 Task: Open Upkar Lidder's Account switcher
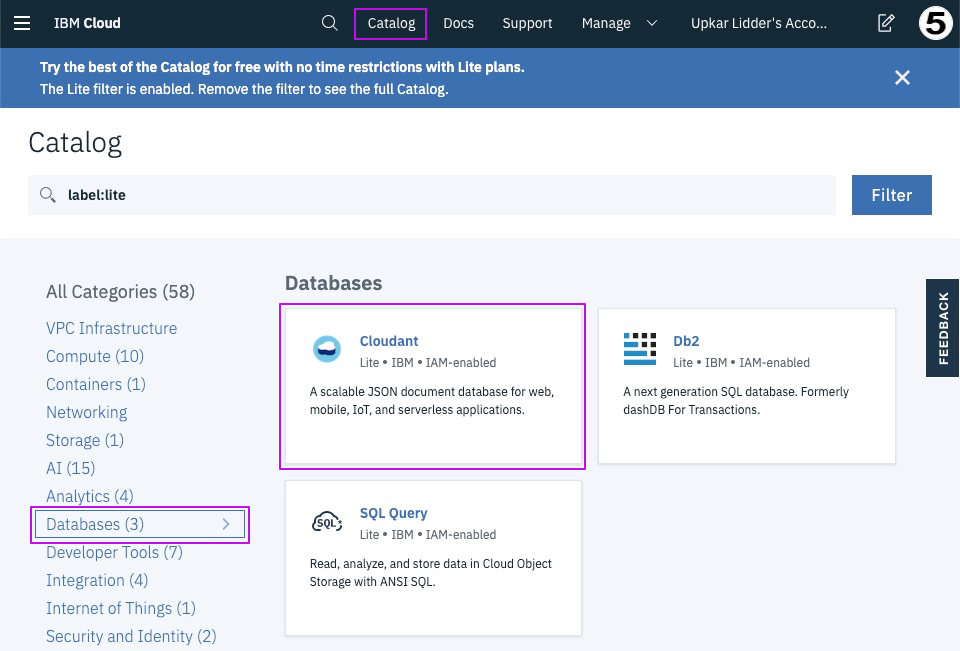(759, 23)
